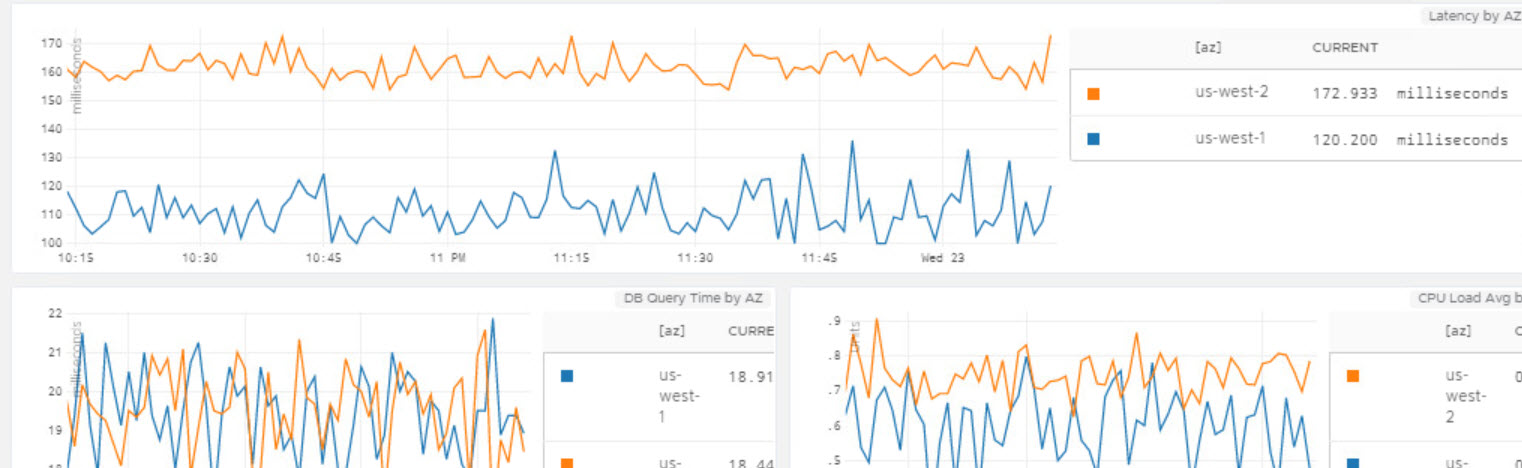Select us-west-1 label in Latency legend

tap(1231, 138)
